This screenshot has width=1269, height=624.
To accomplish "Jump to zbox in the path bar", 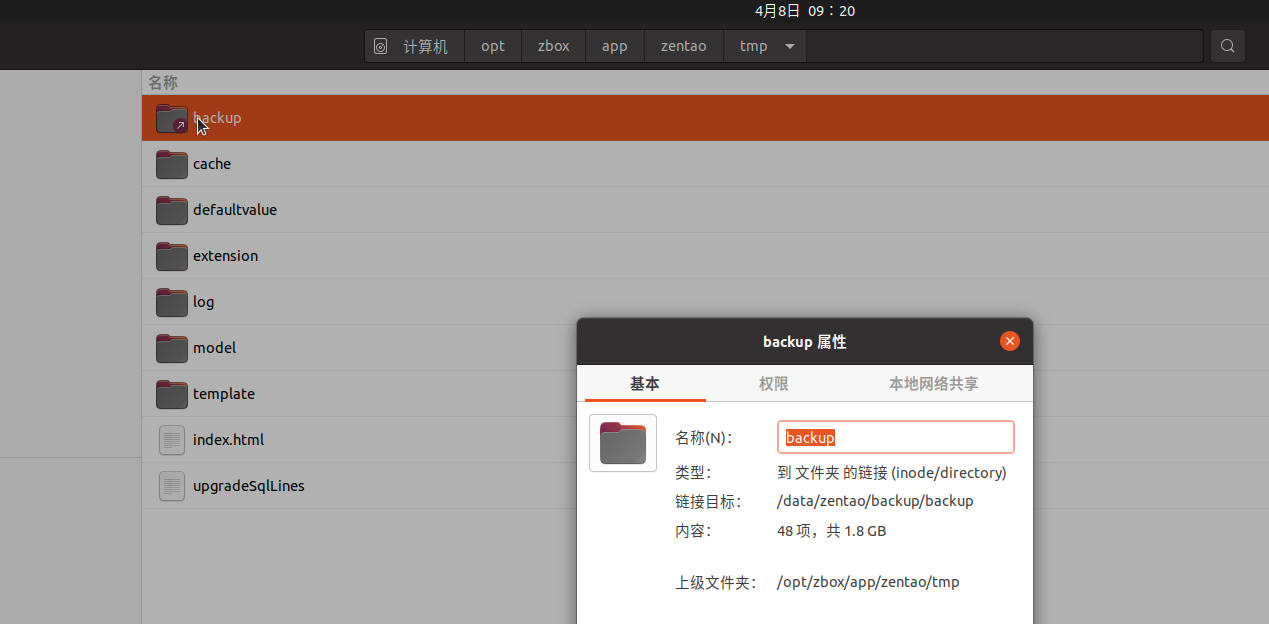I will pos(553,46).
